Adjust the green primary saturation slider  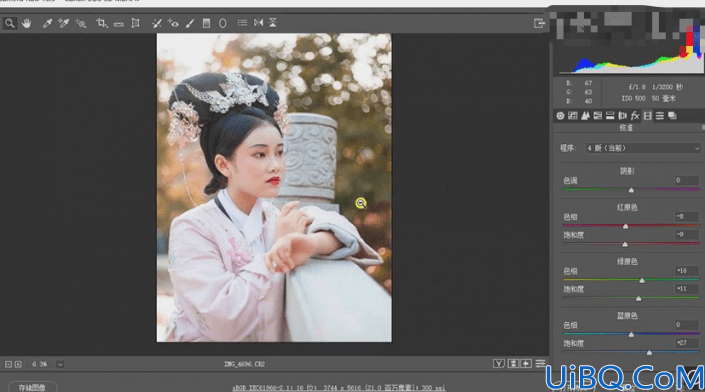coord(638,298)
